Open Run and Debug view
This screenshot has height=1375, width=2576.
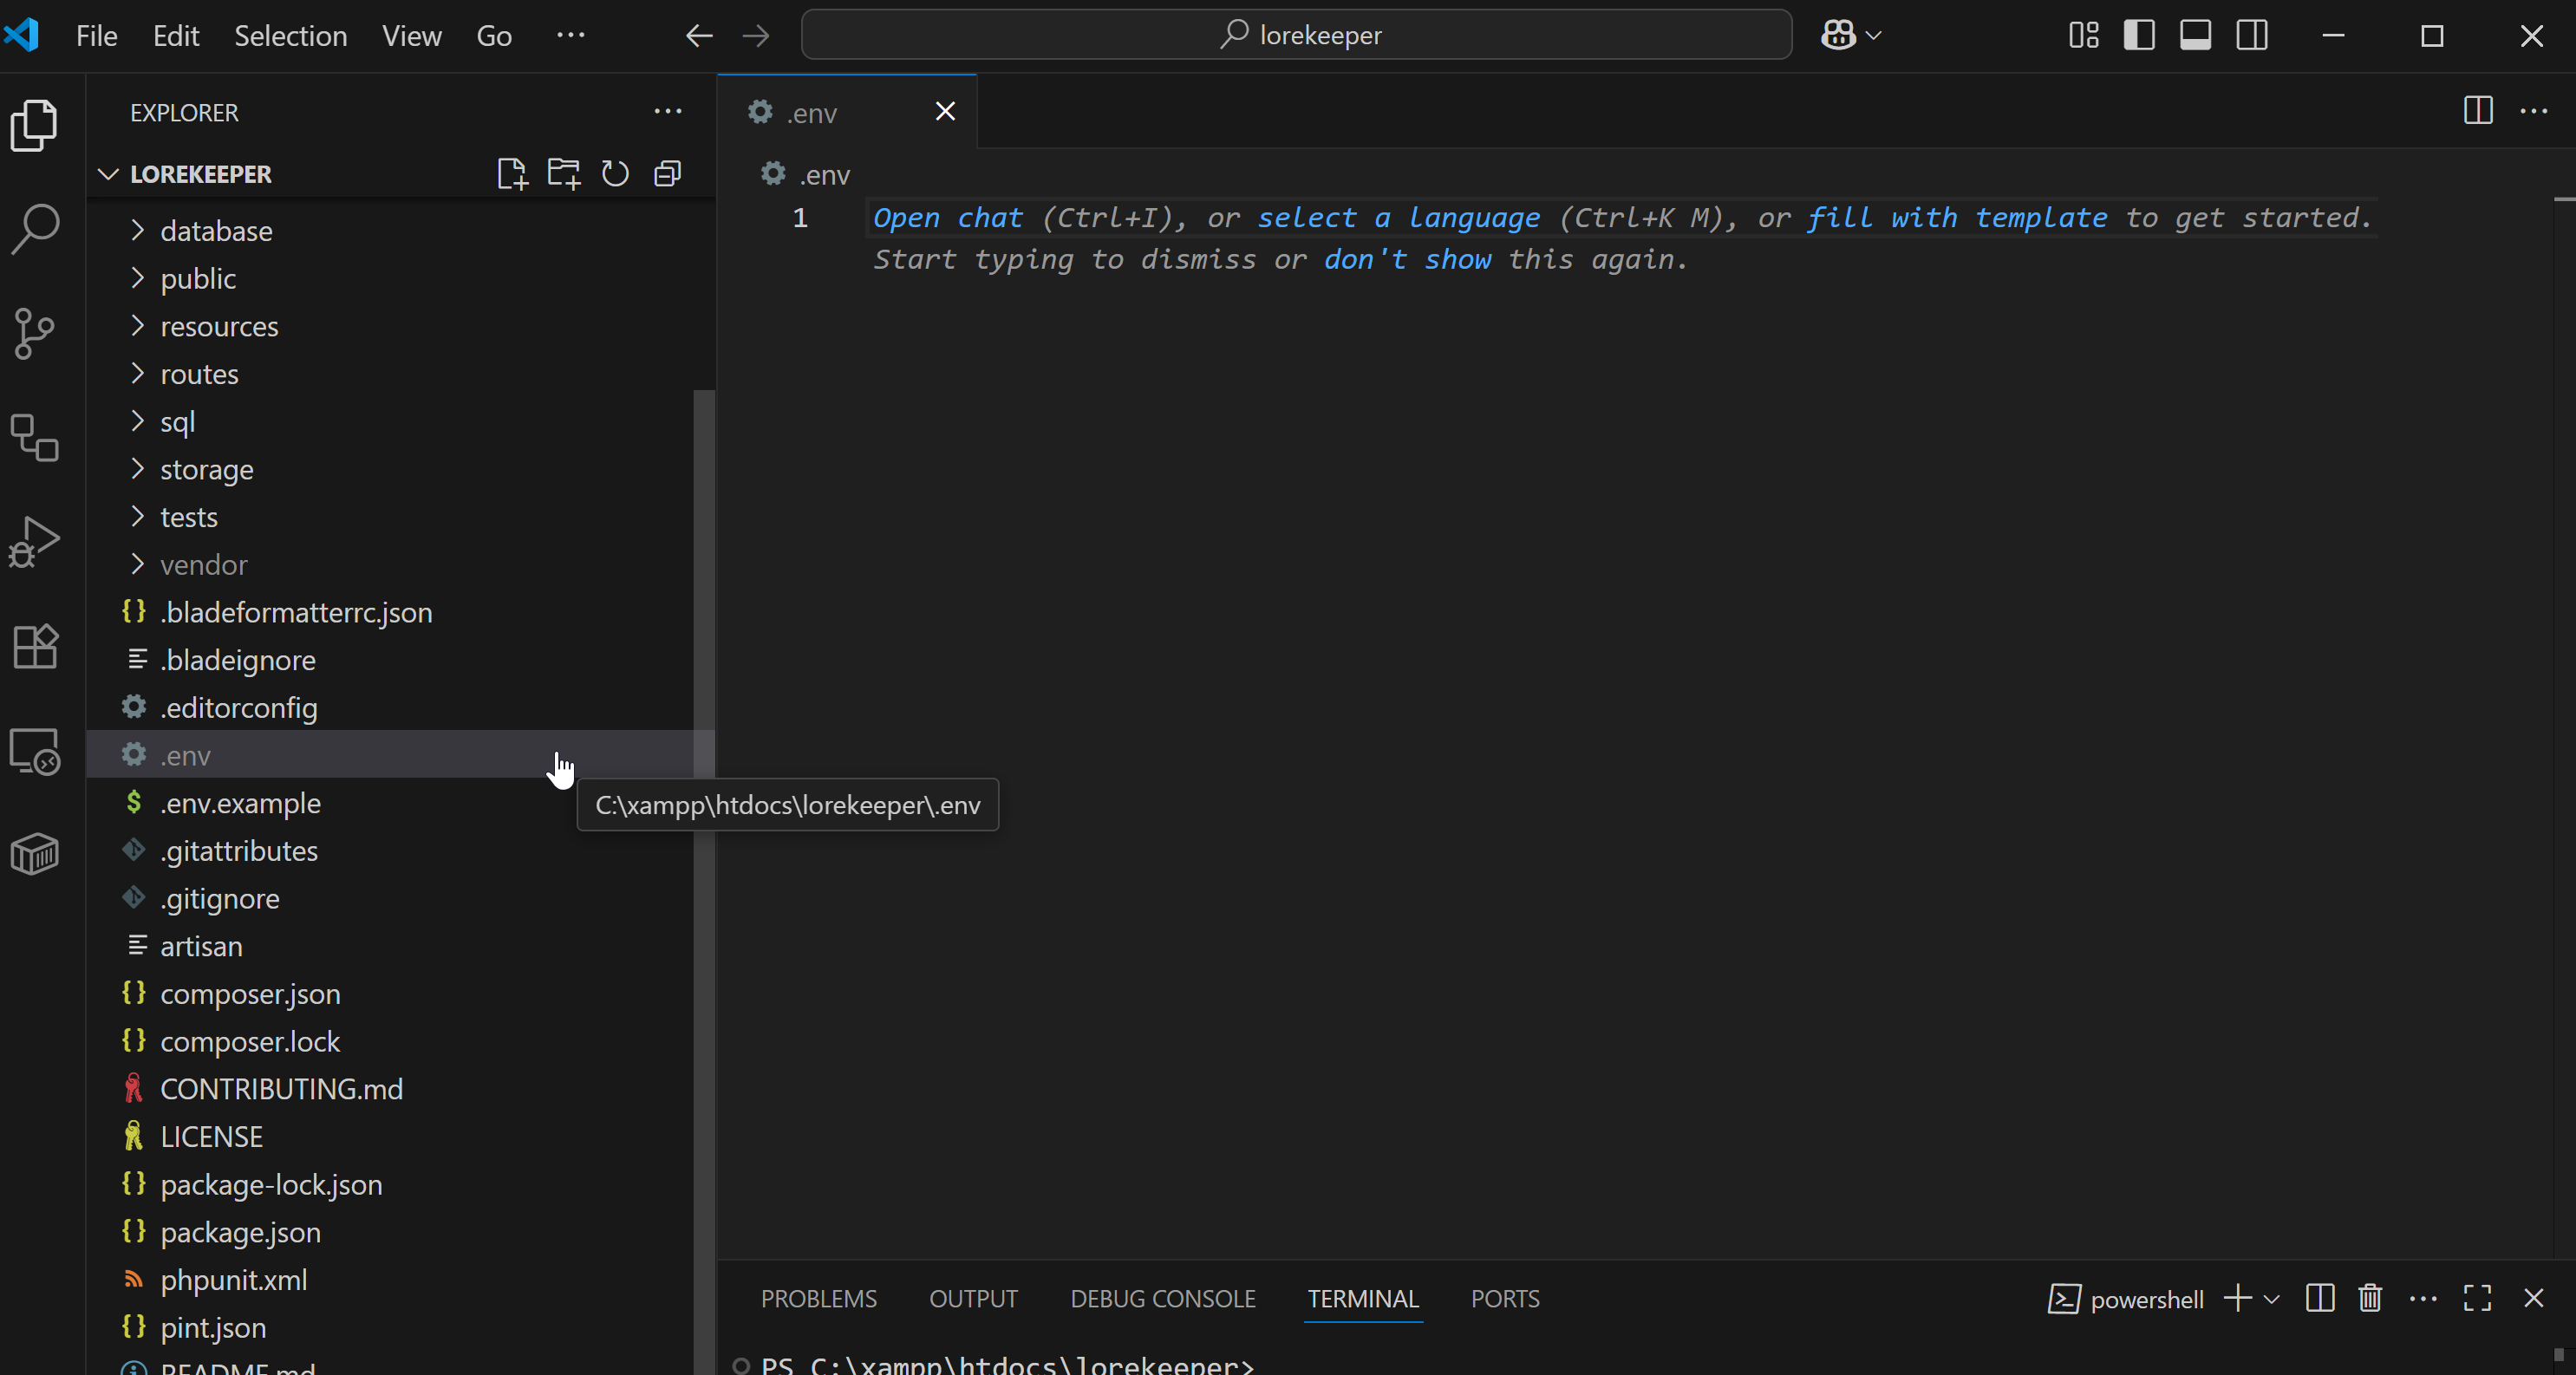[35, 542]
